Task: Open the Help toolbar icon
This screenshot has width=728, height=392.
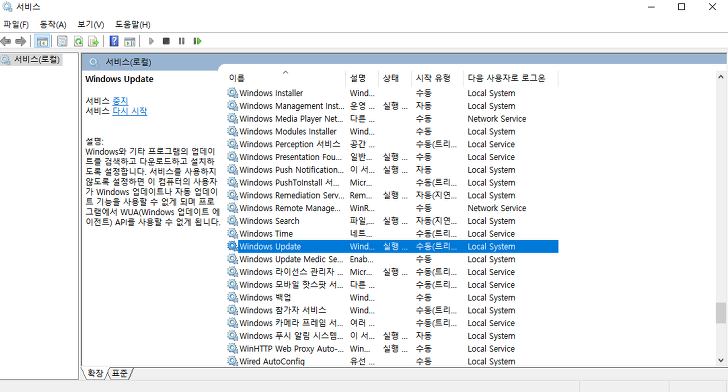Action: (x=114, y=41)
